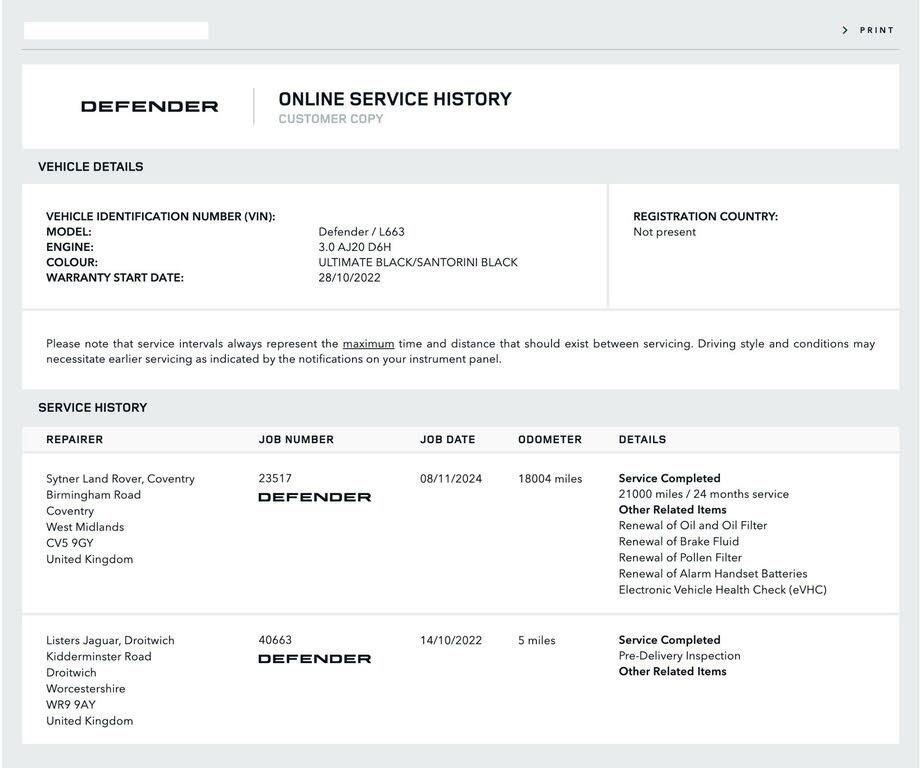This screenshot has width=923, height=768.
Task: Click engine value '3.0 AJ20 D6H'
Action: (x=355, y=247)
